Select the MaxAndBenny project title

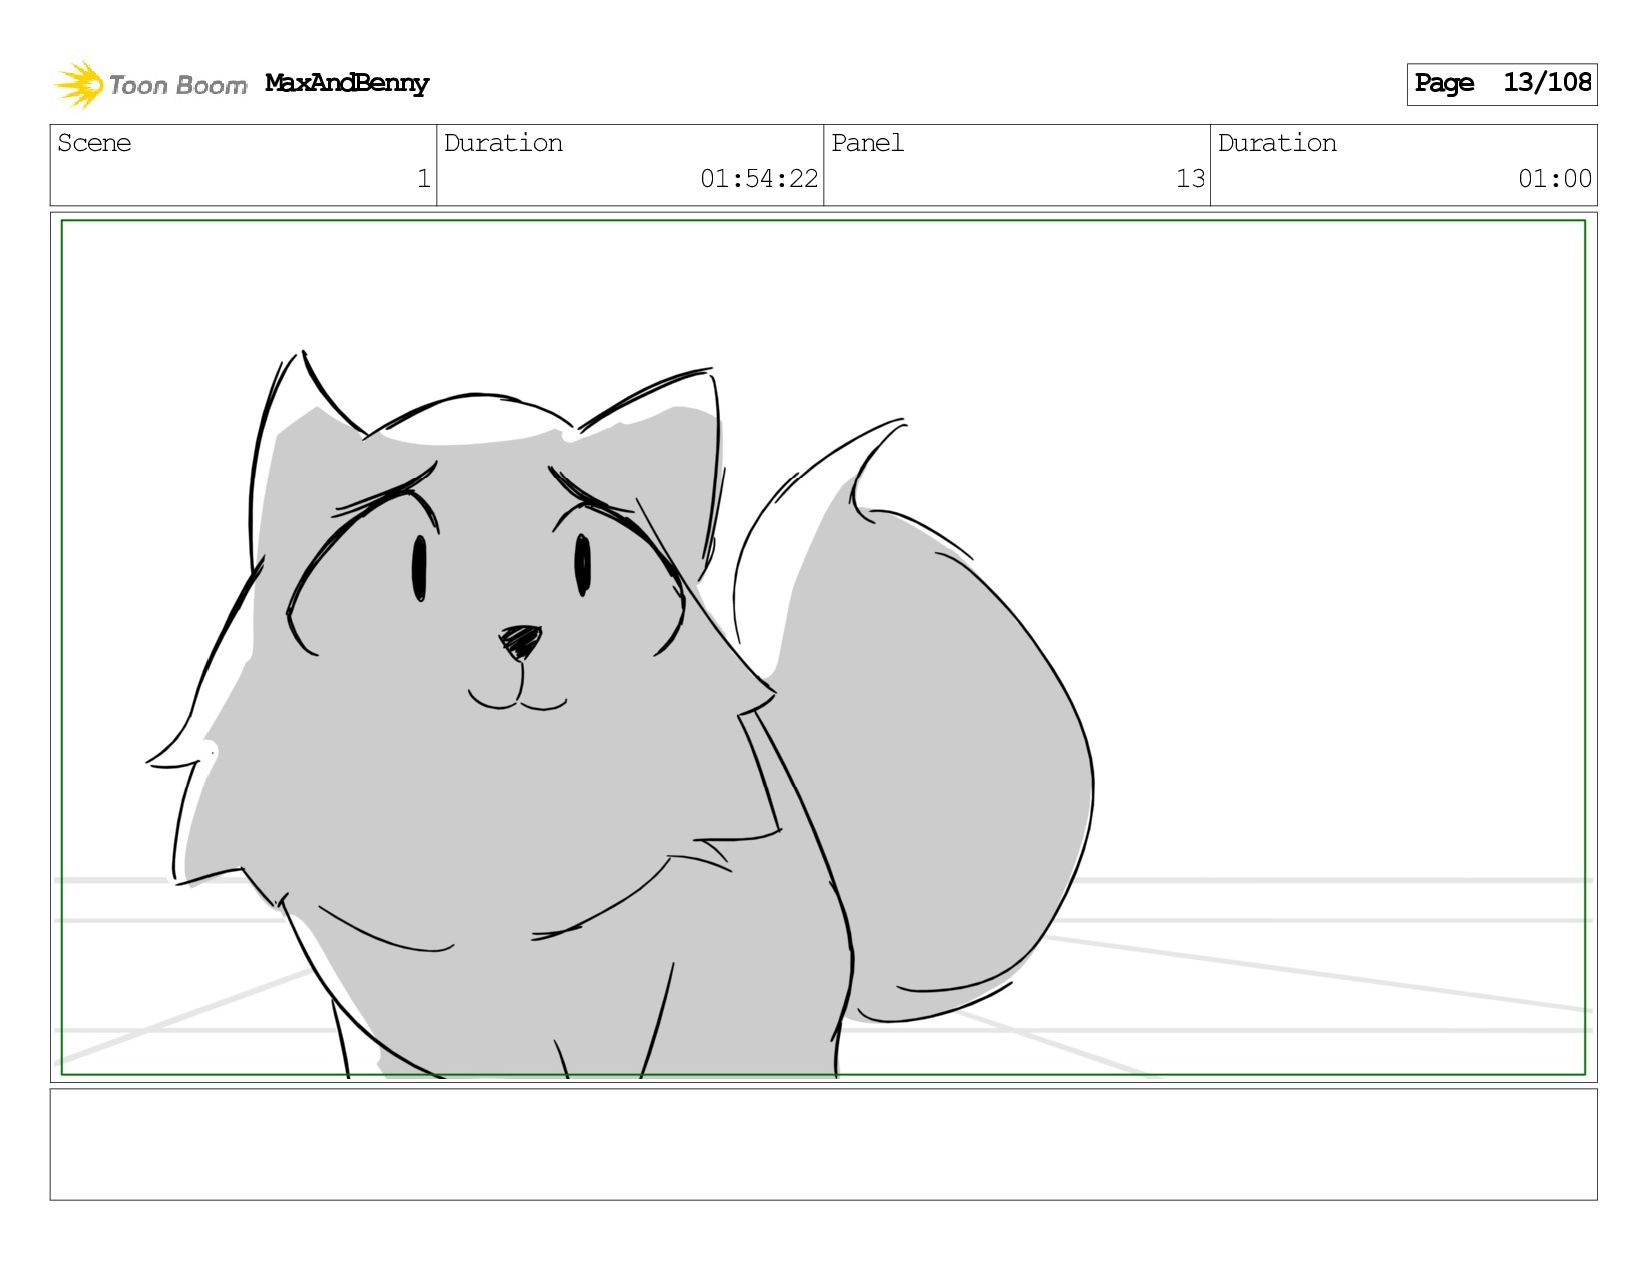coord(347,83)
